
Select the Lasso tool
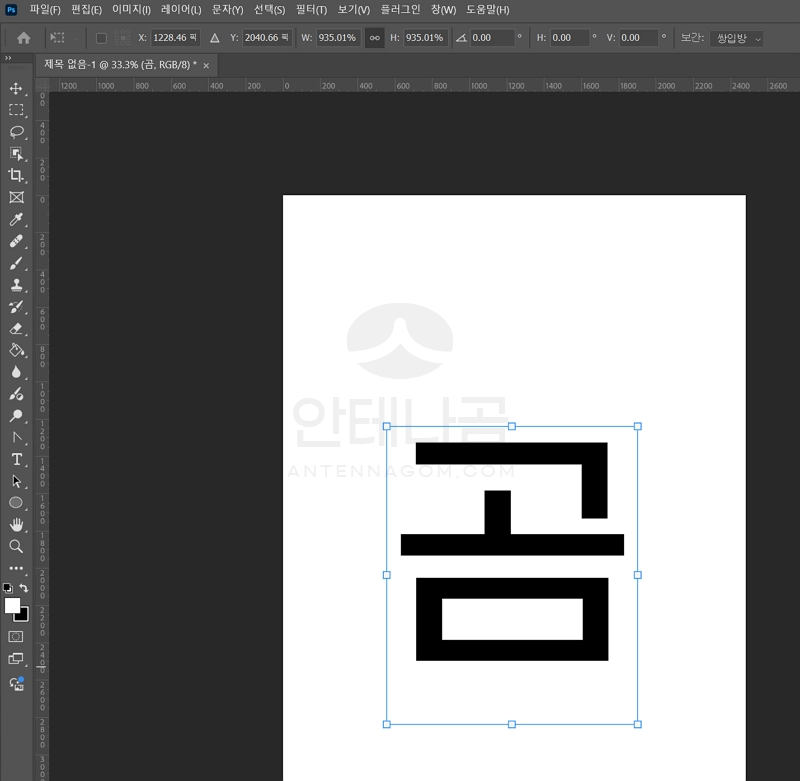[16, 132]
